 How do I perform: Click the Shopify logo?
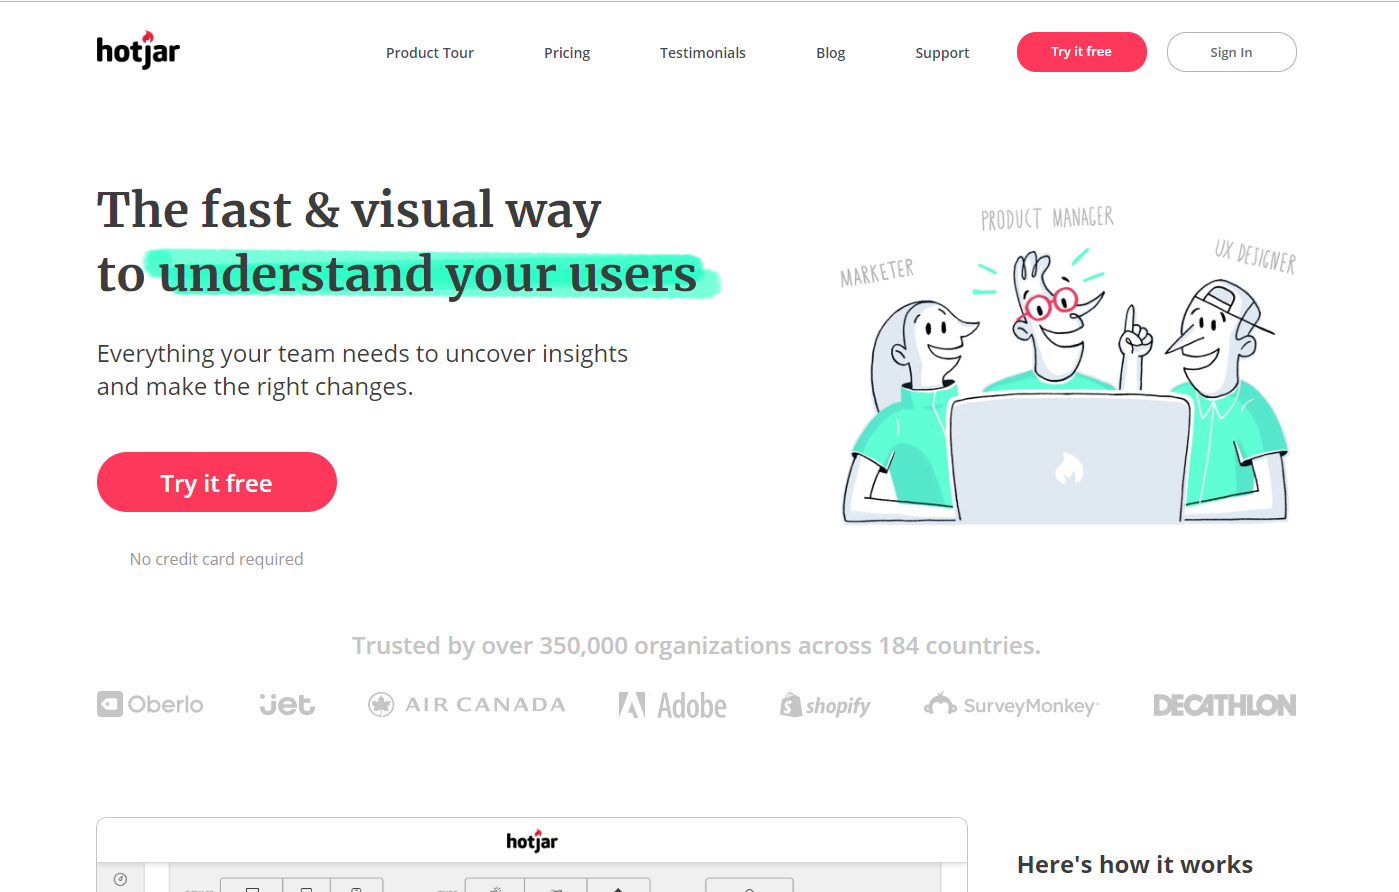point(825,705)
